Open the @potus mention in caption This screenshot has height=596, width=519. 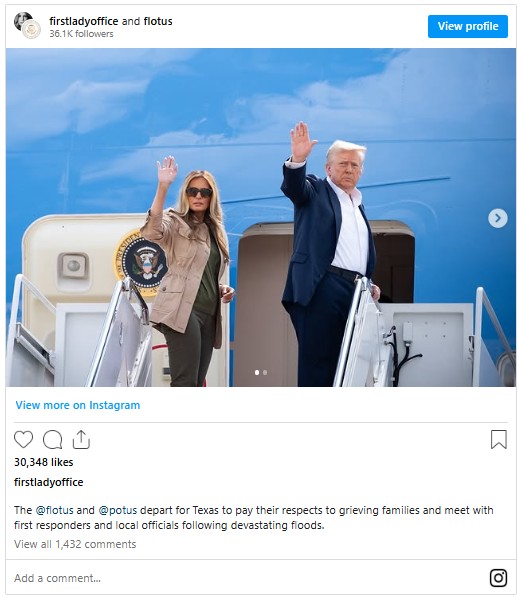tap(117, 510)
